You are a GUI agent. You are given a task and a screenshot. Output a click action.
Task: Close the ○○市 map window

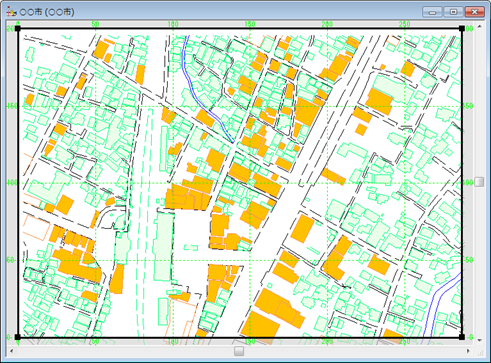pyautogui.click(x=475, y=12)
